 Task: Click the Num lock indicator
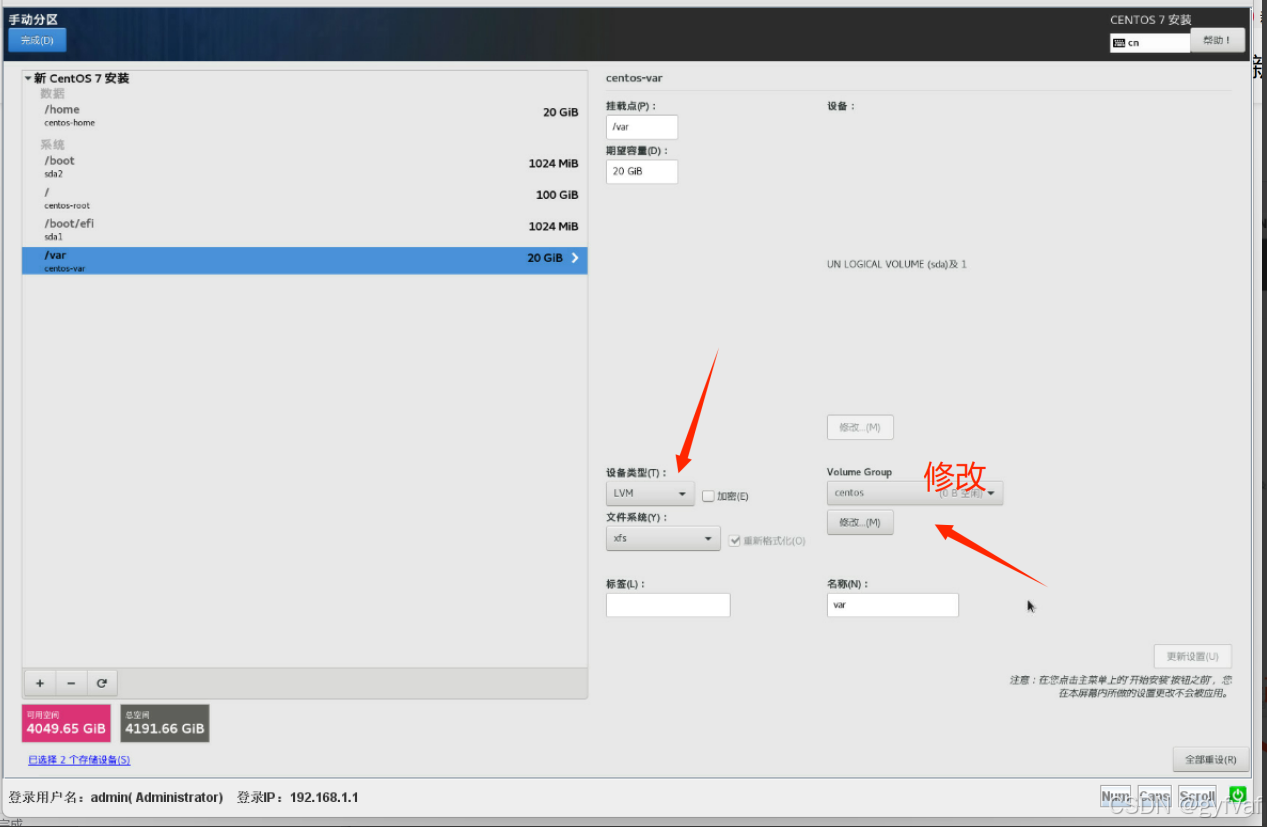[1115, 796]
